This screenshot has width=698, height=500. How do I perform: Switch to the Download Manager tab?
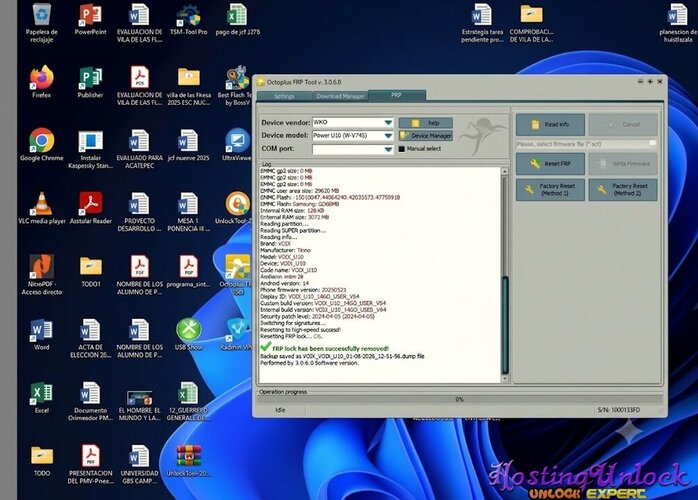click(341, 96)
